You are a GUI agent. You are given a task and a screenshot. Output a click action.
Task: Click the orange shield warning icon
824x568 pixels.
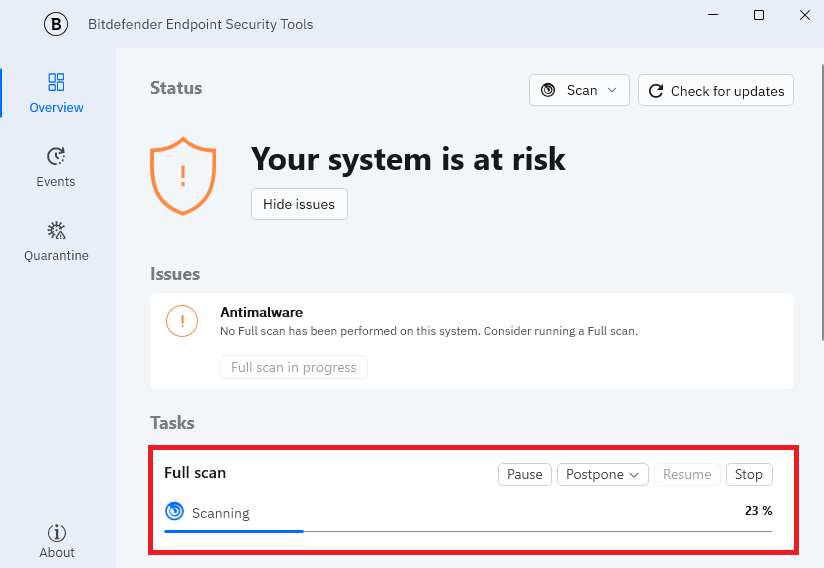click(x=183, y=176)
